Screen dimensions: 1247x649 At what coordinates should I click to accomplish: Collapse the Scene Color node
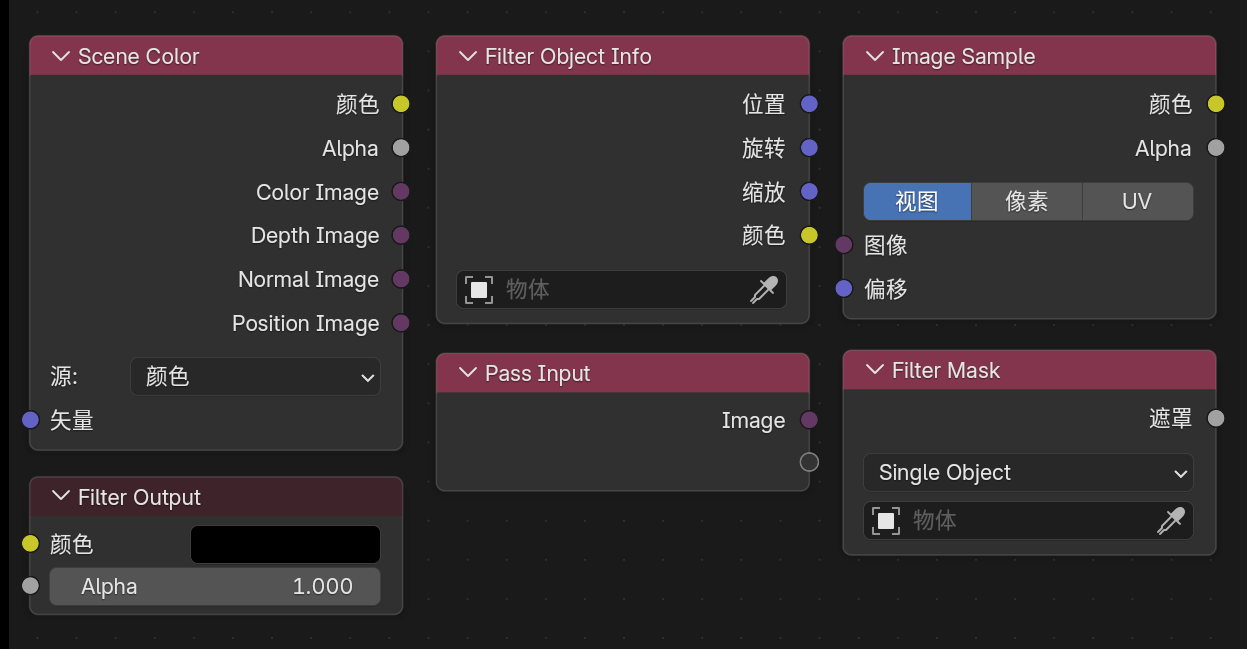pos(61,56)
